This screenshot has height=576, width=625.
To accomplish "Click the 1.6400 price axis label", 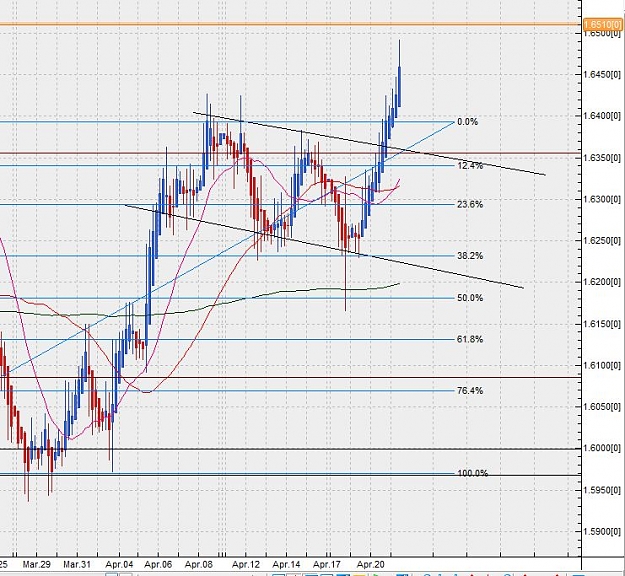I will pos(602,116).
